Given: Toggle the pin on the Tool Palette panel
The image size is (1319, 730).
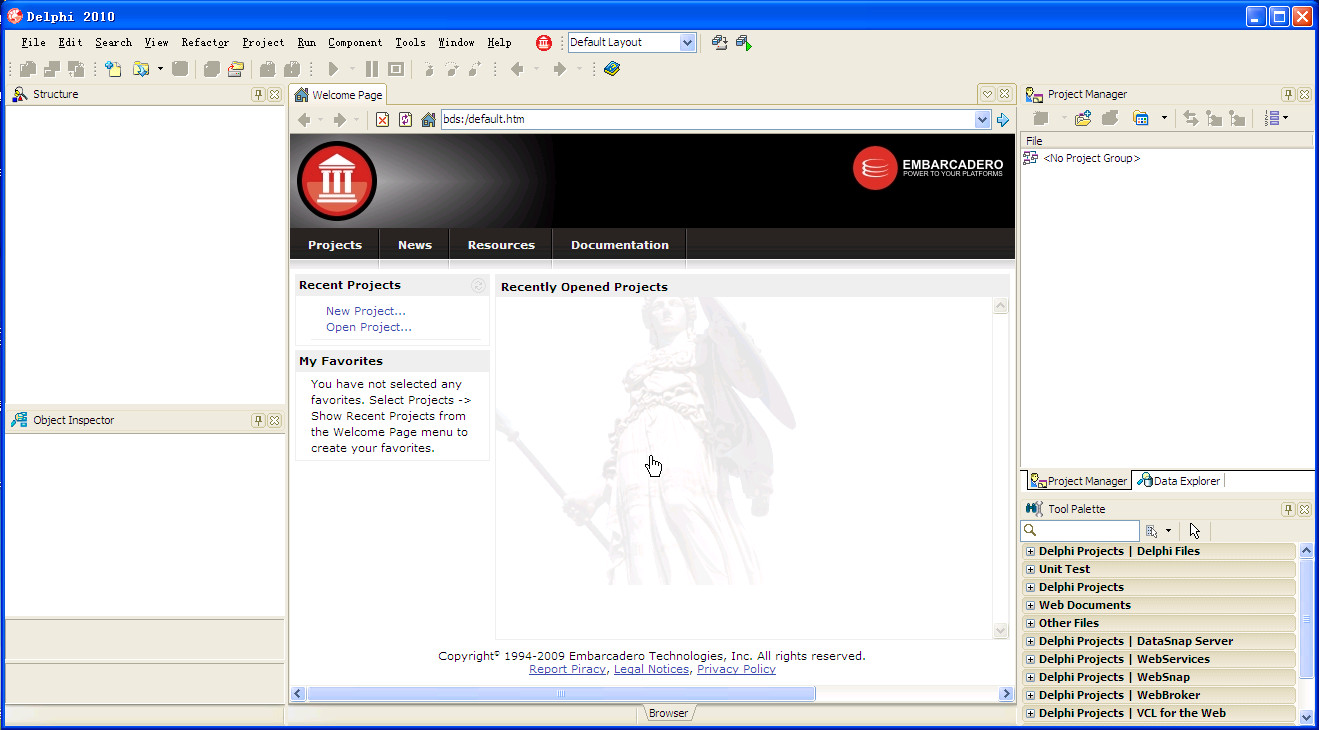Looking at the screenshot, I should pos(1288,509).
